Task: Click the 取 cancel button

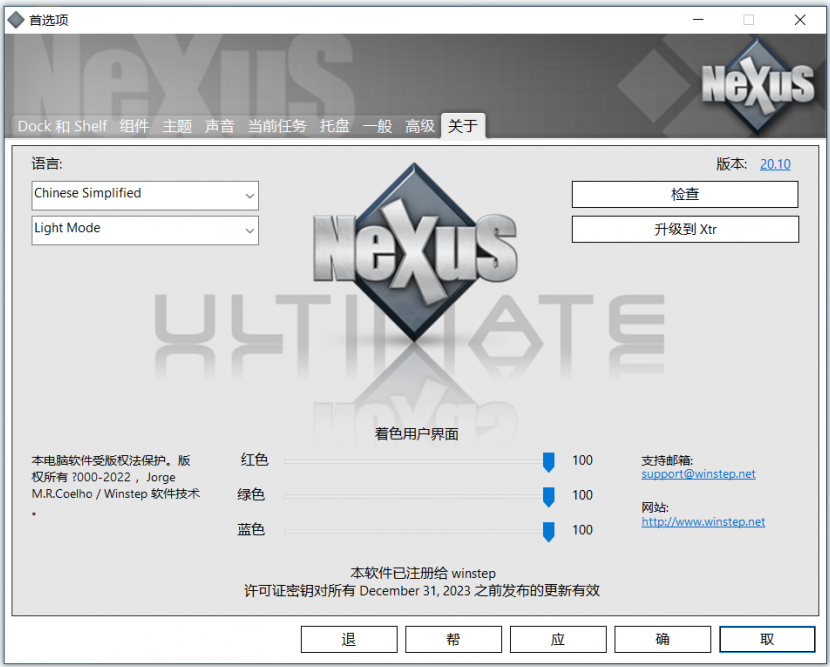Action: click(767, 639)
